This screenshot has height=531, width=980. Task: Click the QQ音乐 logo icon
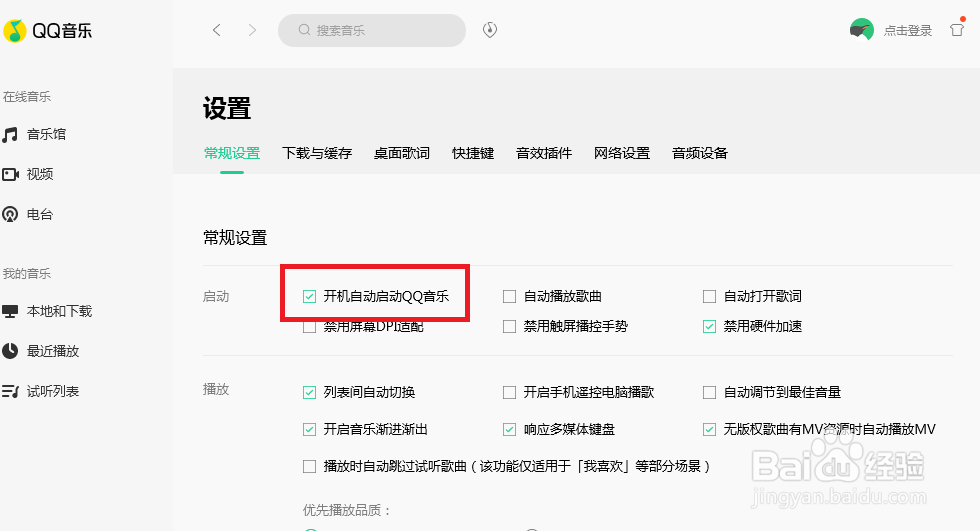pos(15,31)
